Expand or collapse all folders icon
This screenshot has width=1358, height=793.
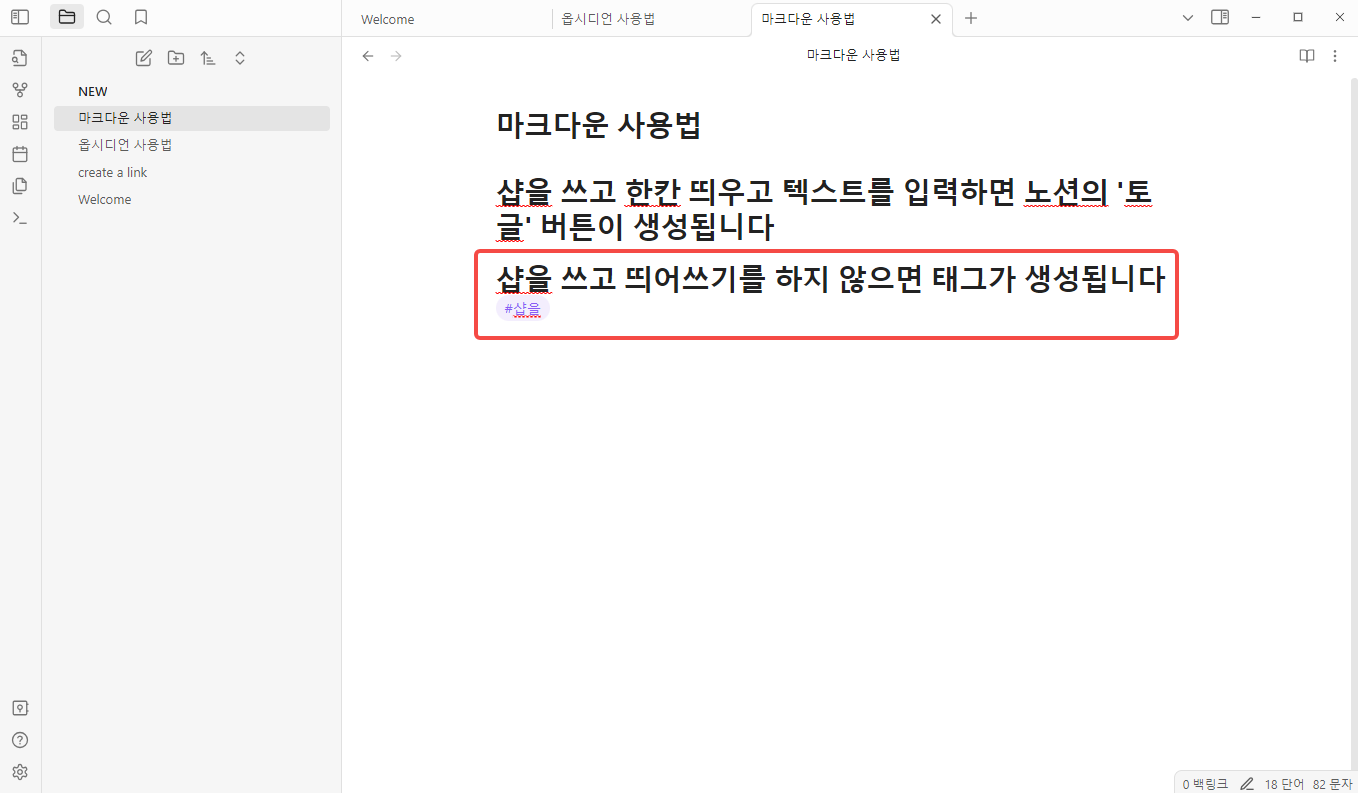(x=240, y=58)
